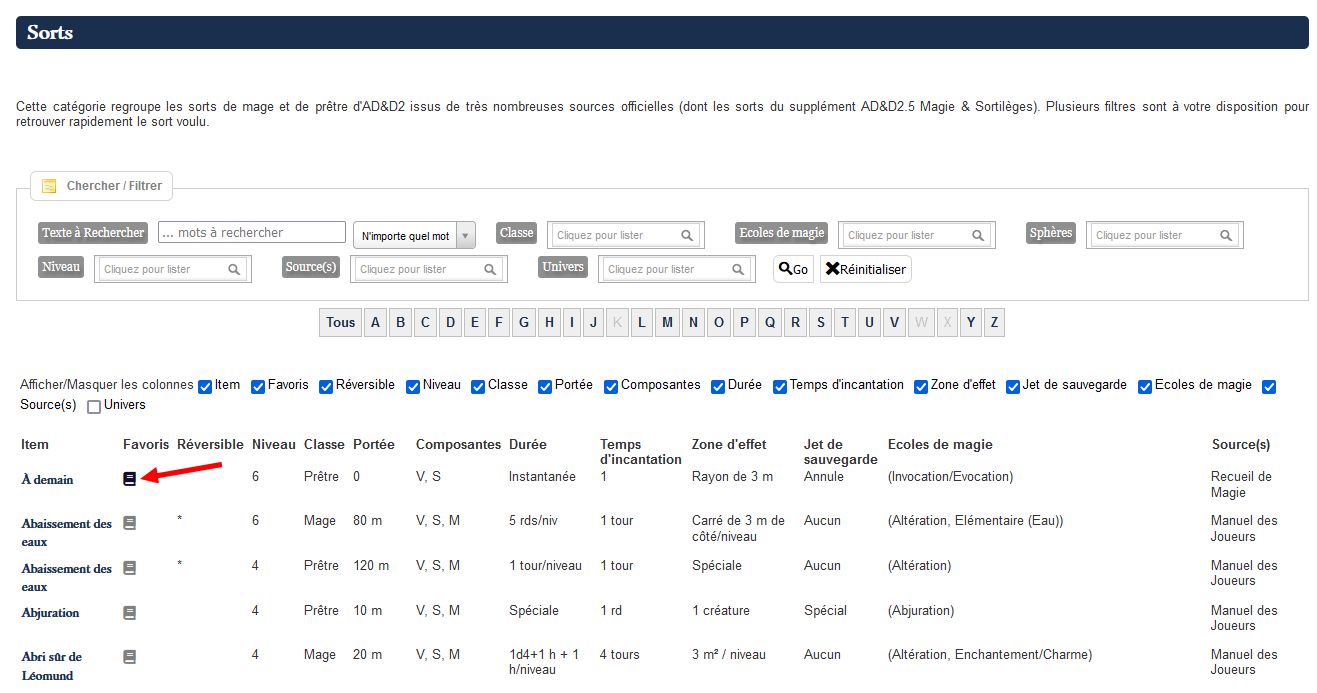Viewport: 1317px width, 693px height.
Task: Open the Abjuration spell link
Action: tap(50, 613)
